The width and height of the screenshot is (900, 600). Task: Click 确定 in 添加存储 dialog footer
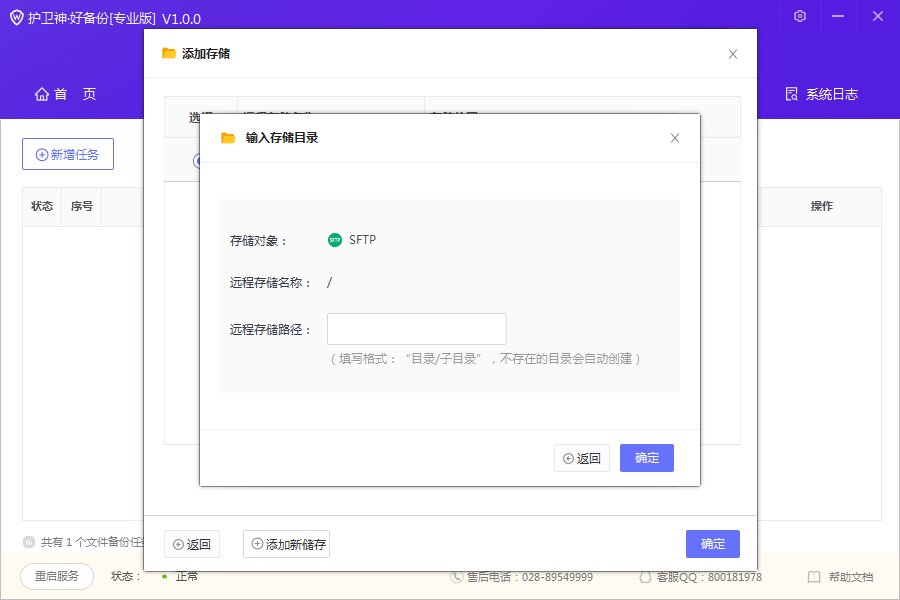point(713,544)
